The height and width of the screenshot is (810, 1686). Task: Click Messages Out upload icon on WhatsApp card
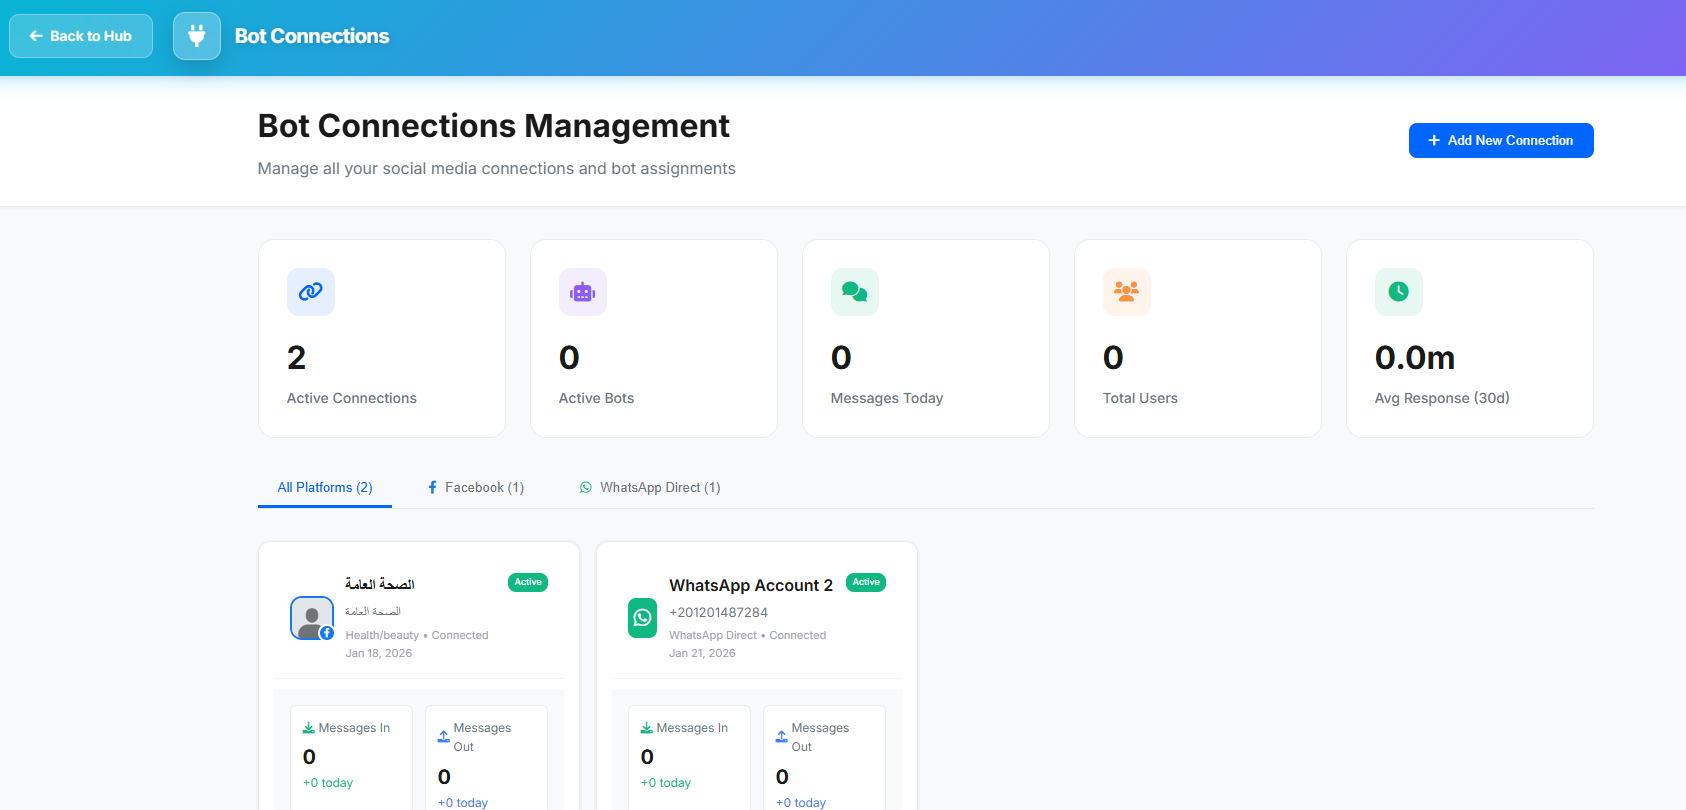pyautogui.click(x=781, y=737)
